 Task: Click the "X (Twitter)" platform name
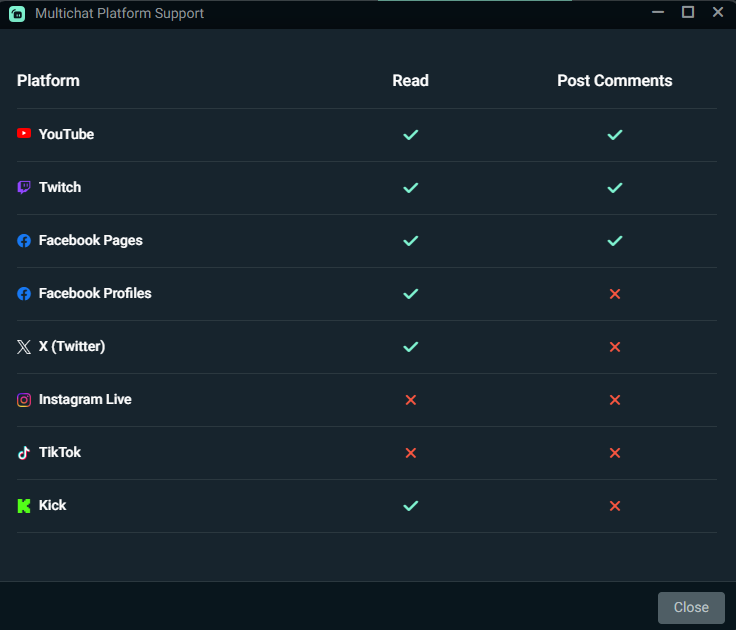click(x=72, y=346)
